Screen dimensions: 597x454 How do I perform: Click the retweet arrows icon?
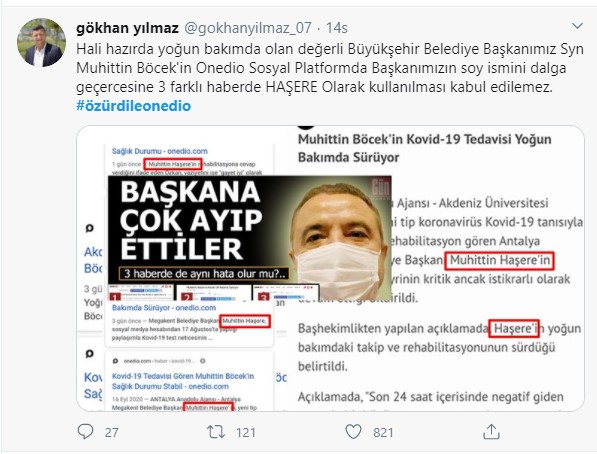click(216, 432)
